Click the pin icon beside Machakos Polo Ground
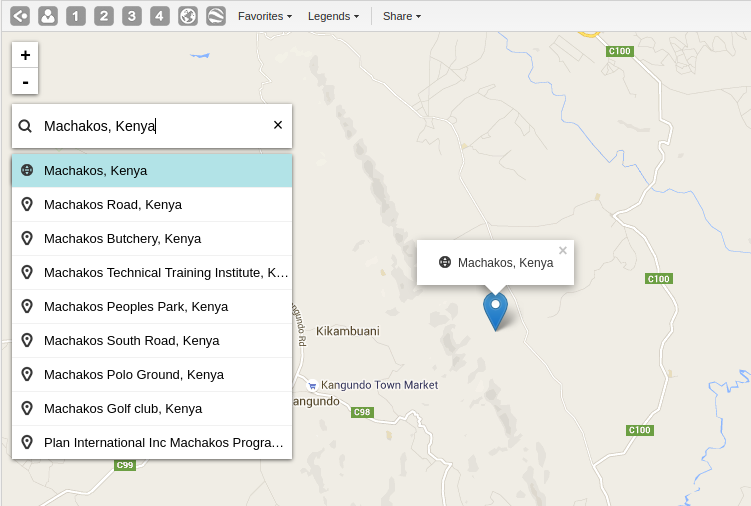This screenshot has height=506, width=751. click(x=27, y=375)
